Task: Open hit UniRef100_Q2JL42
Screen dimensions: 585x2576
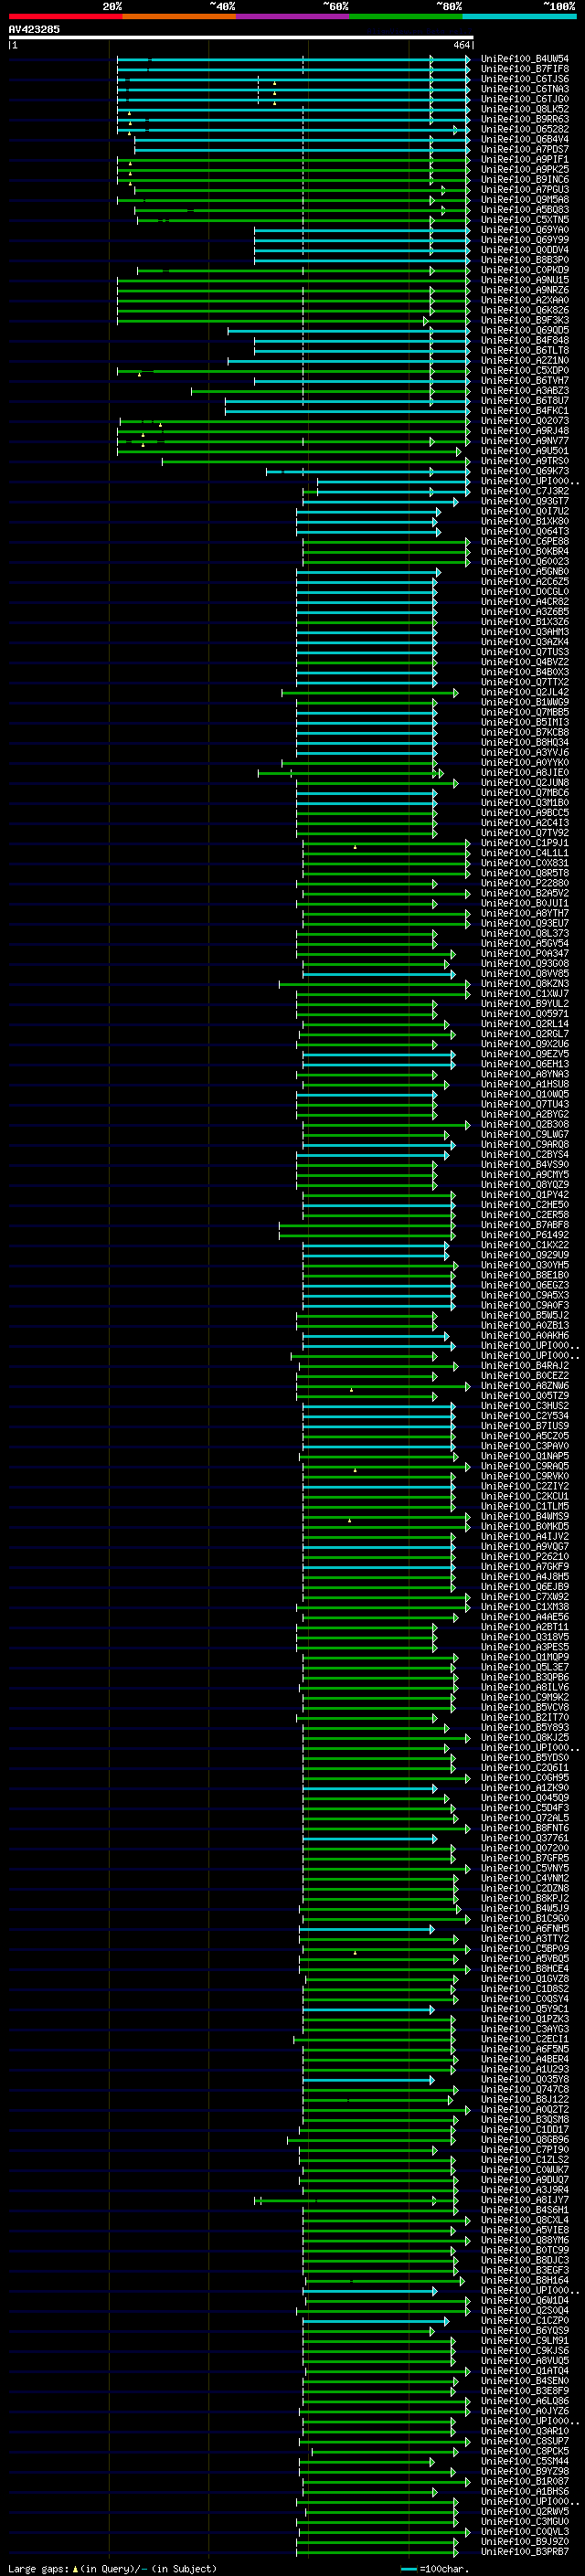Action: (x=525, y=692)
